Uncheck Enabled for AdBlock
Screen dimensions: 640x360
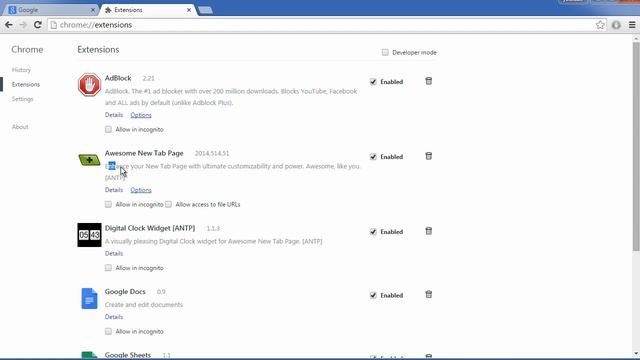(373, 82)
